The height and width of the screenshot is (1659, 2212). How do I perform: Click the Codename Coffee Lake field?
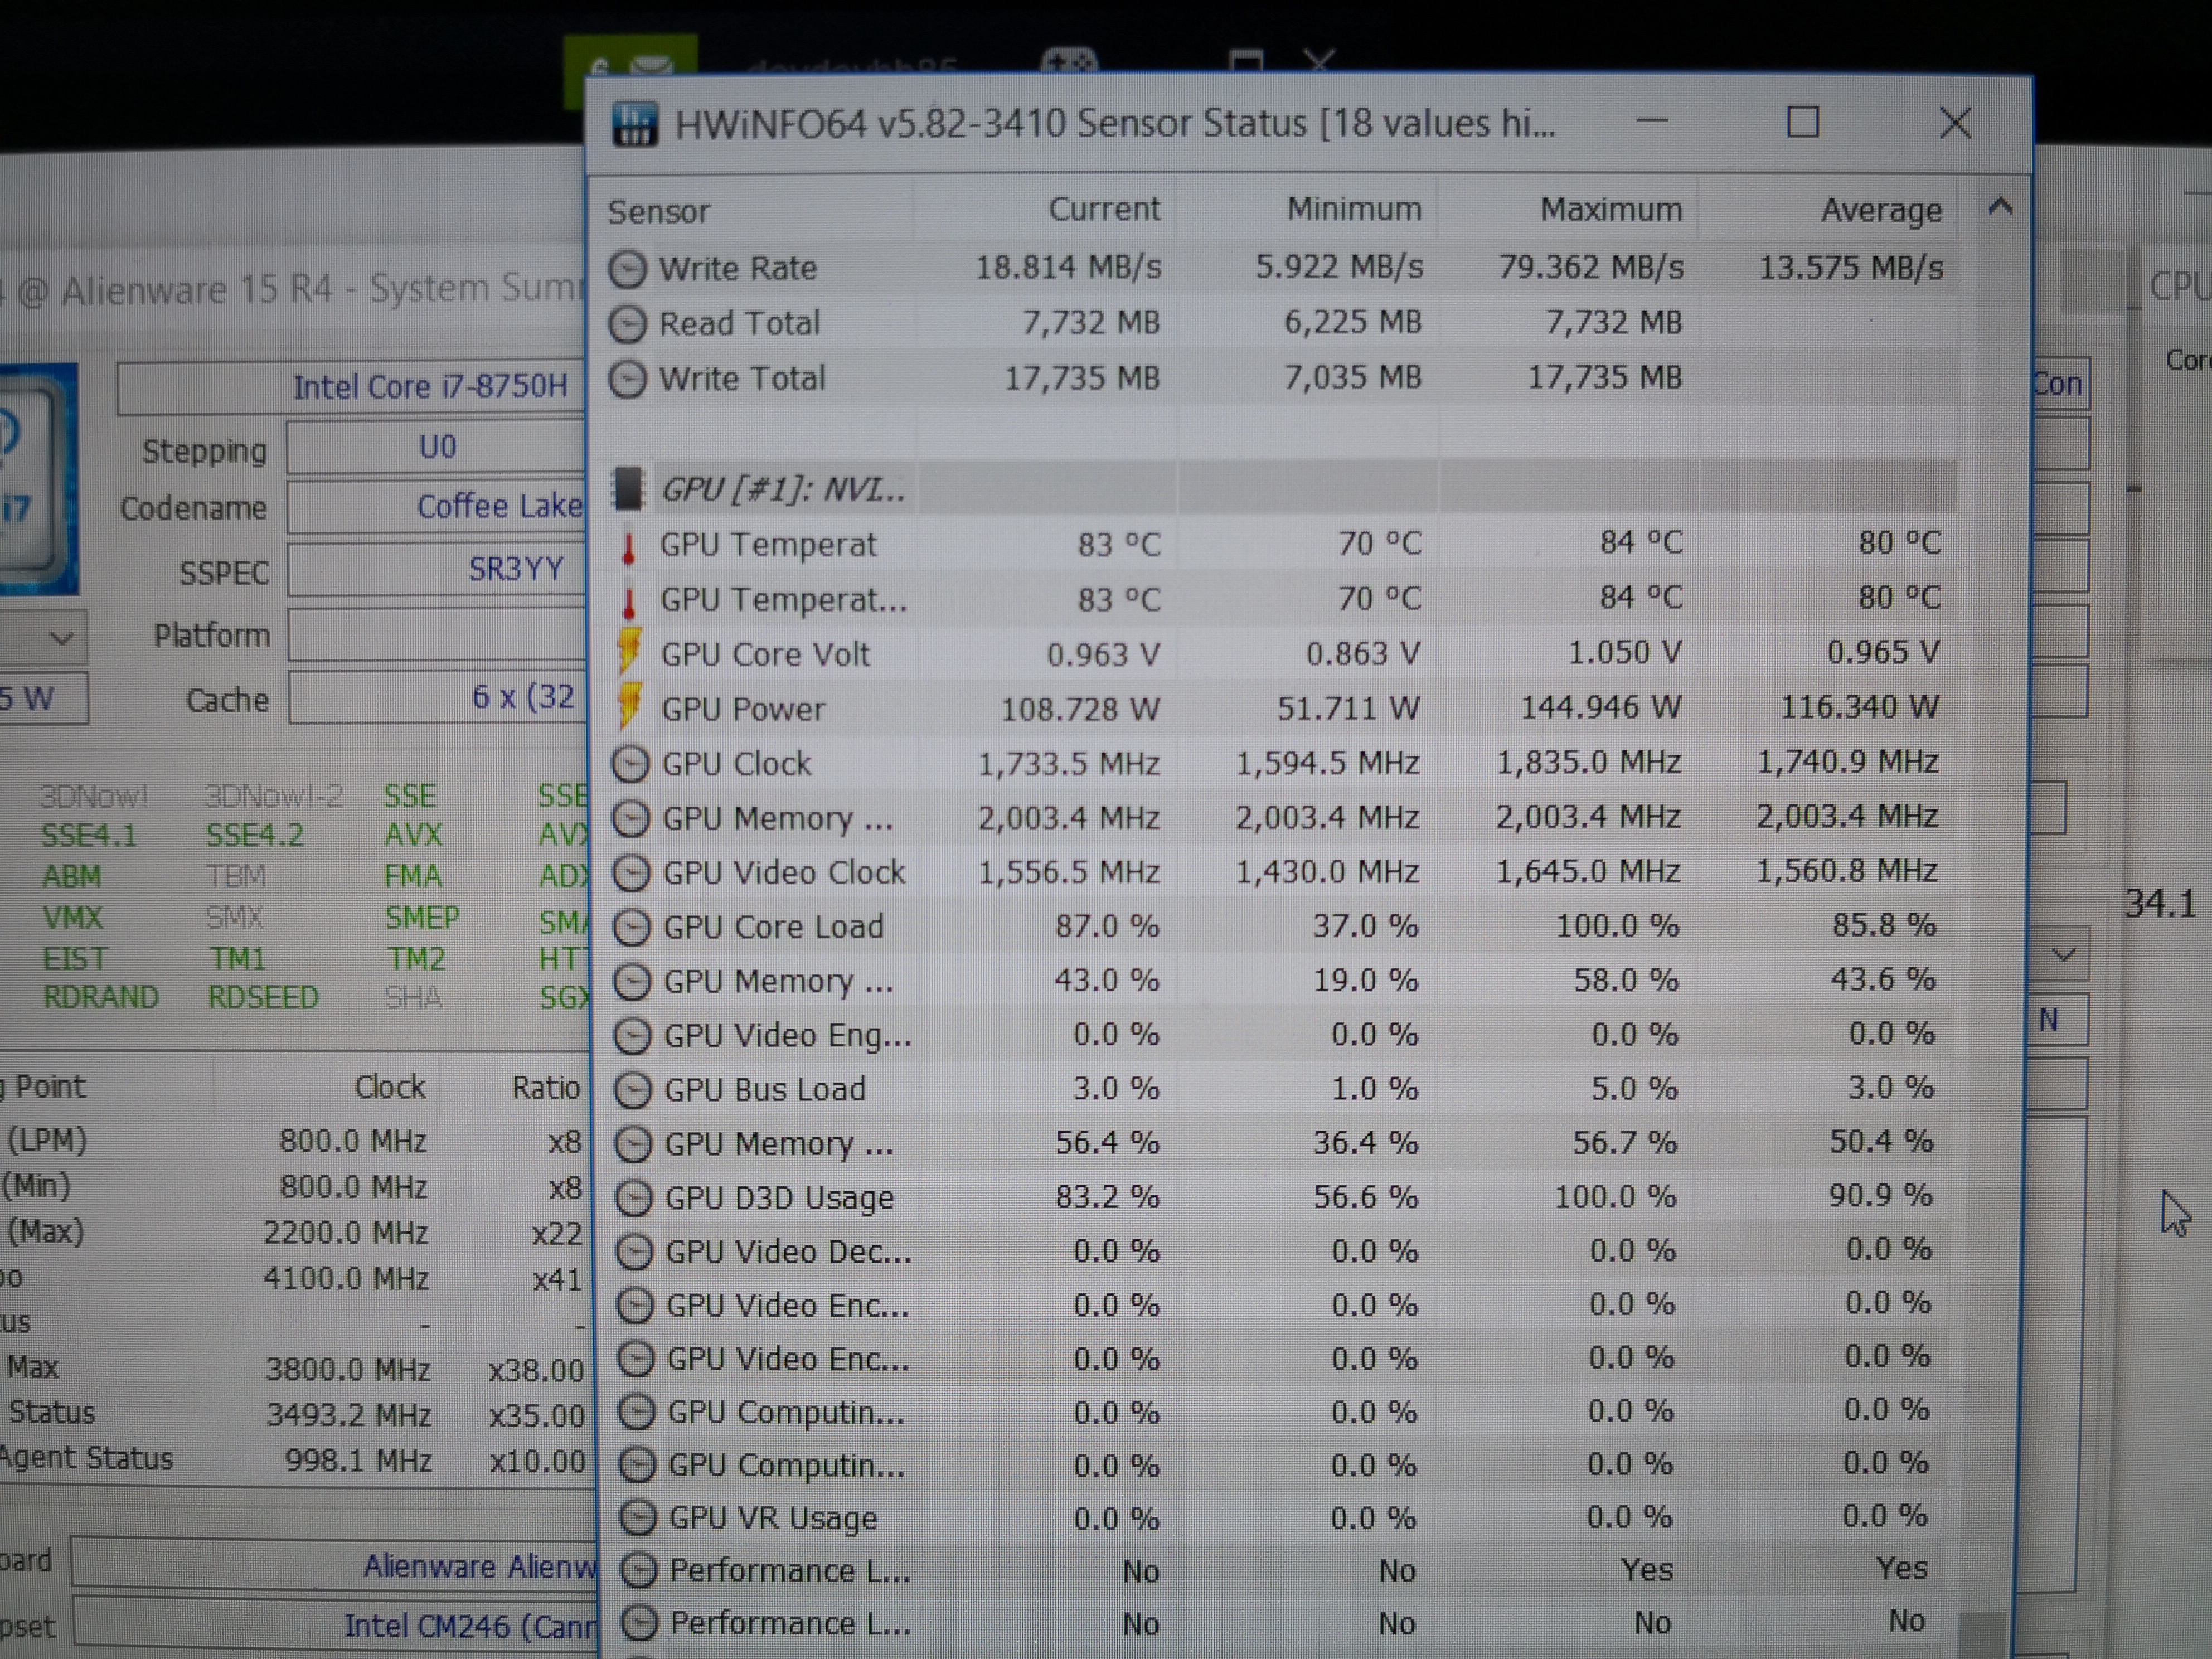(x=436, y=508)
